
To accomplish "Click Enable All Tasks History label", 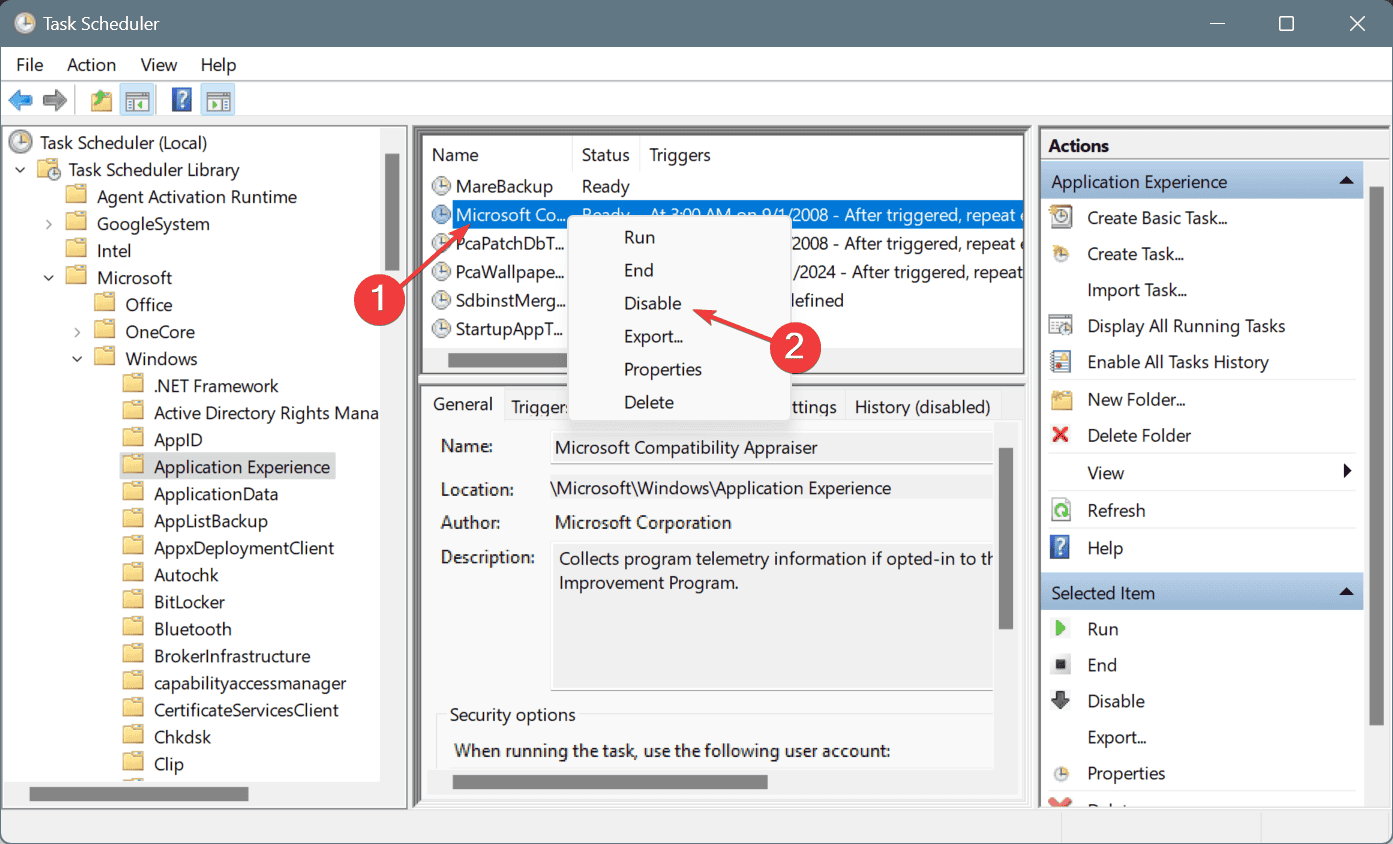I will pos(1178,362).
